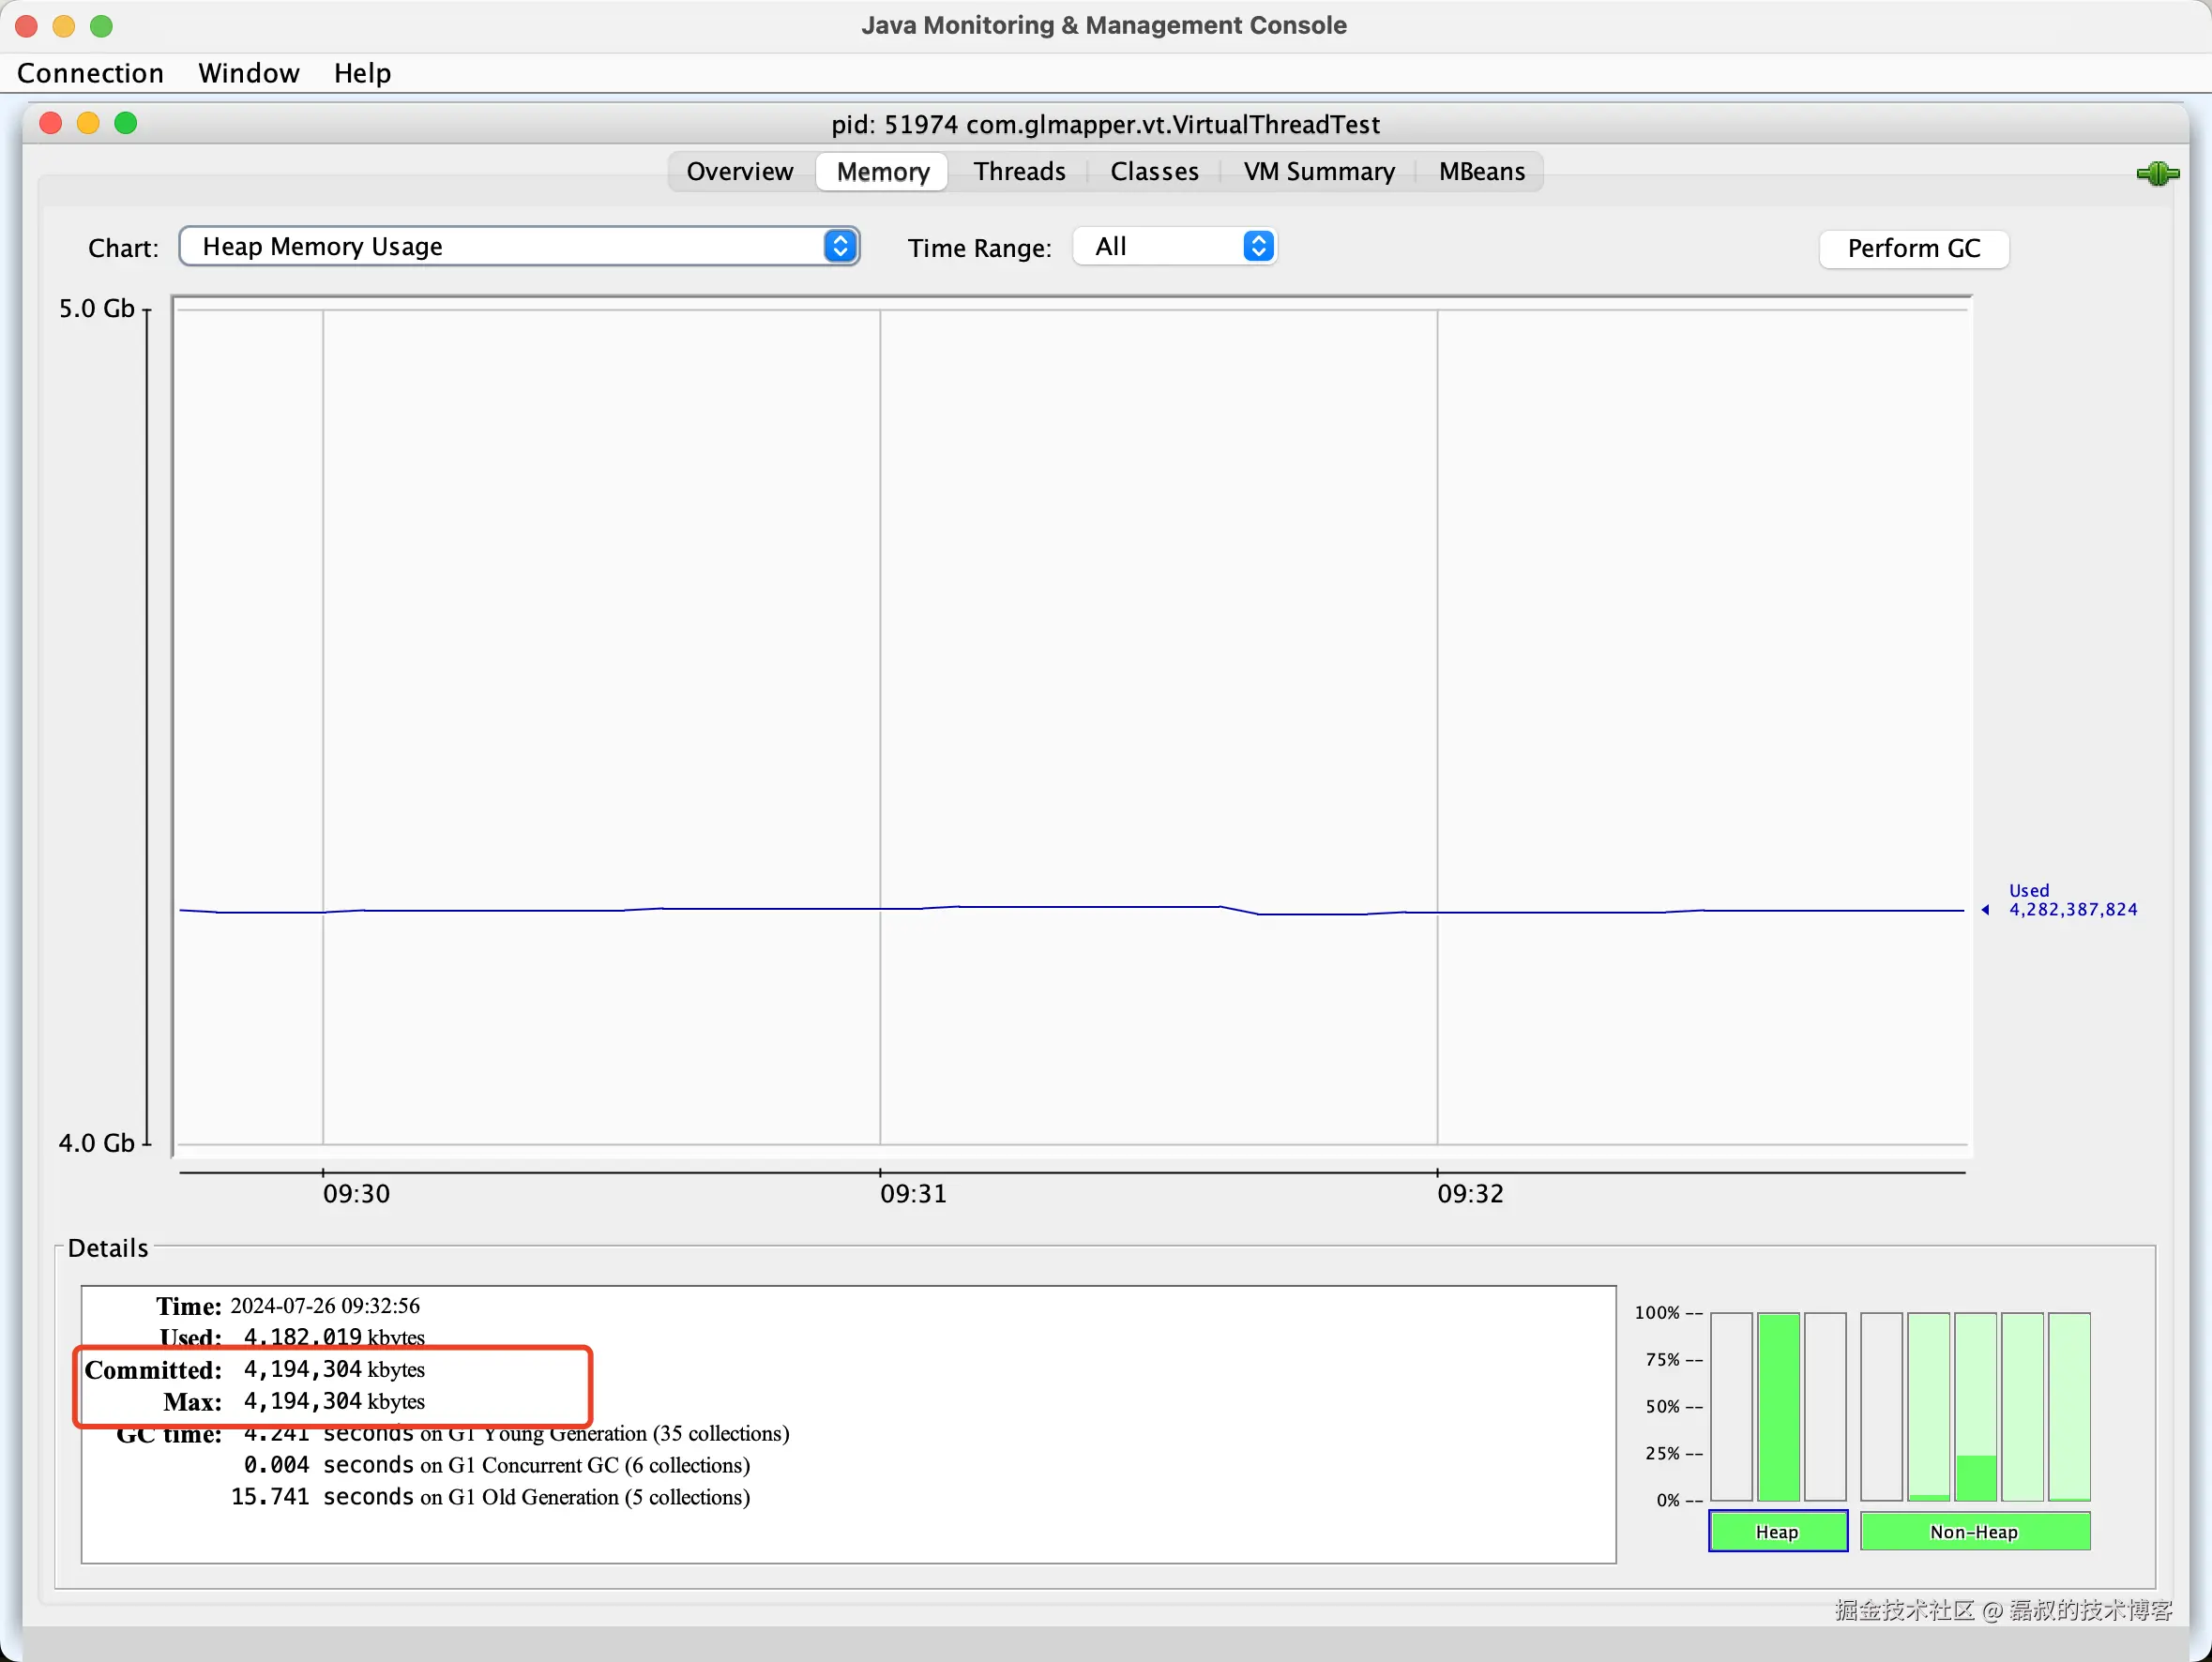The width and height of the screenshot is (2212, 1662).
Task: Select the full green heap pool bar
Action: coord(1778,1406)
